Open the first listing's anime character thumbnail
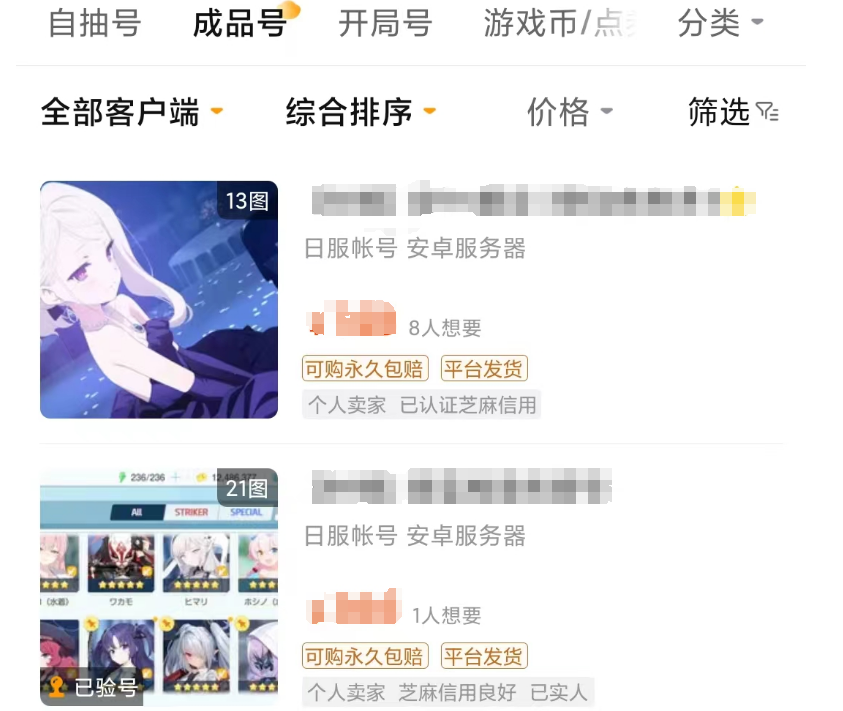Screen dimensions: 843x711 tap(159, 300)
